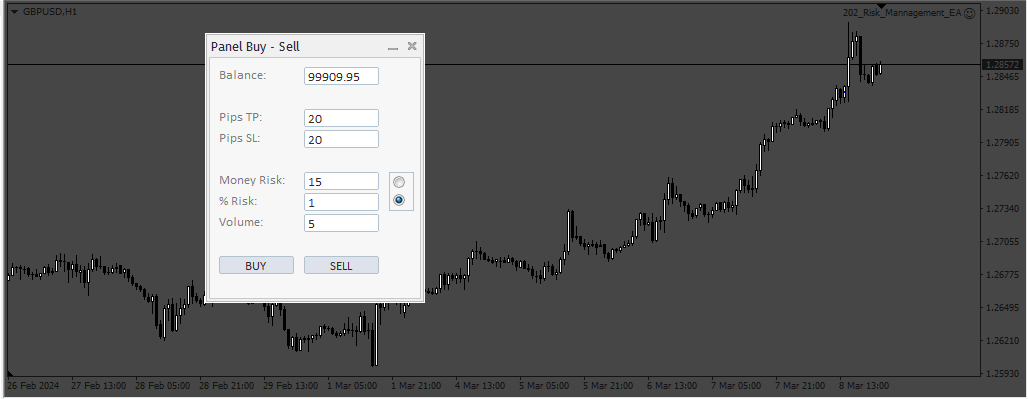Screen dimensions: 1028x399
Task: Select the % Risk radio button
Action: click(399, 200)
